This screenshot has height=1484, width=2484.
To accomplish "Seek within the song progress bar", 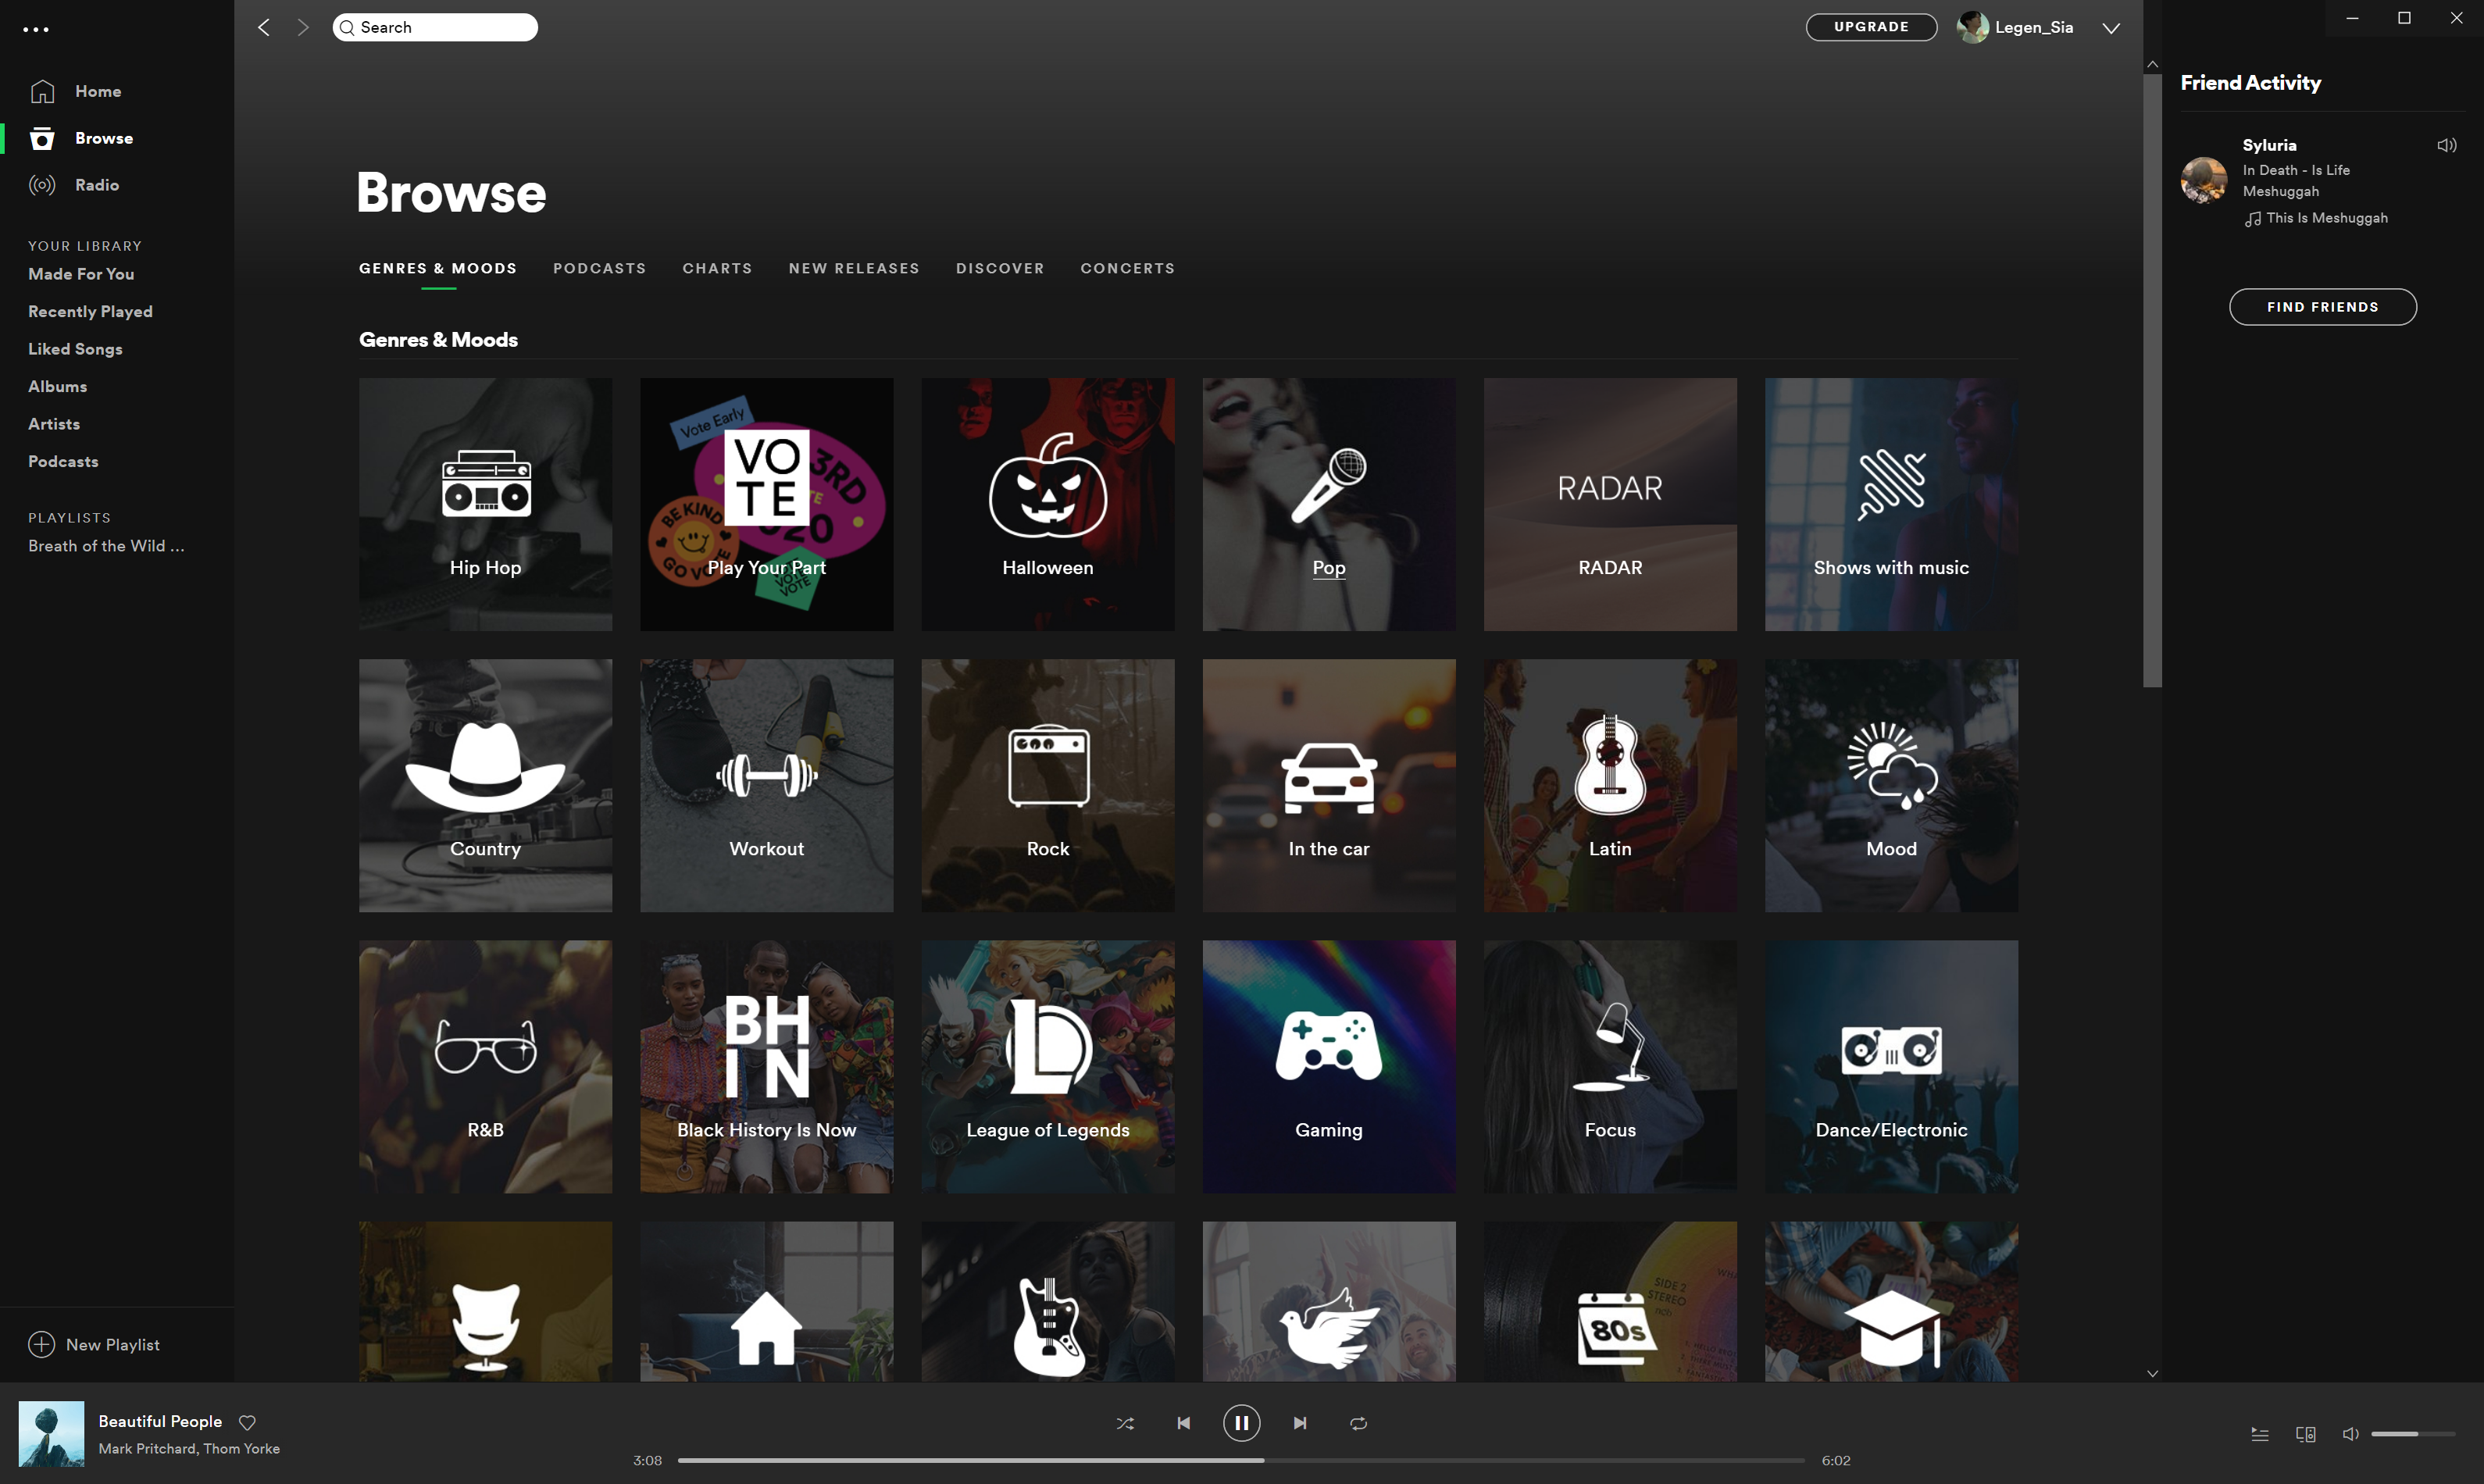I will point(1241,1460).
